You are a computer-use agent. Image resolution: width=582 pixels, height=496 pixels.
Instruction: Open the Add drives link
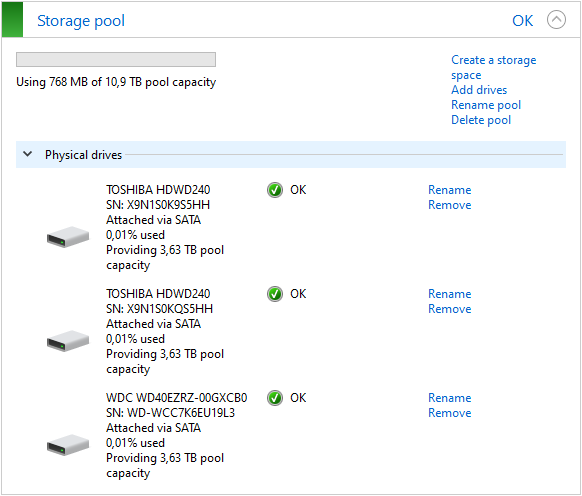tap(479, 90)
